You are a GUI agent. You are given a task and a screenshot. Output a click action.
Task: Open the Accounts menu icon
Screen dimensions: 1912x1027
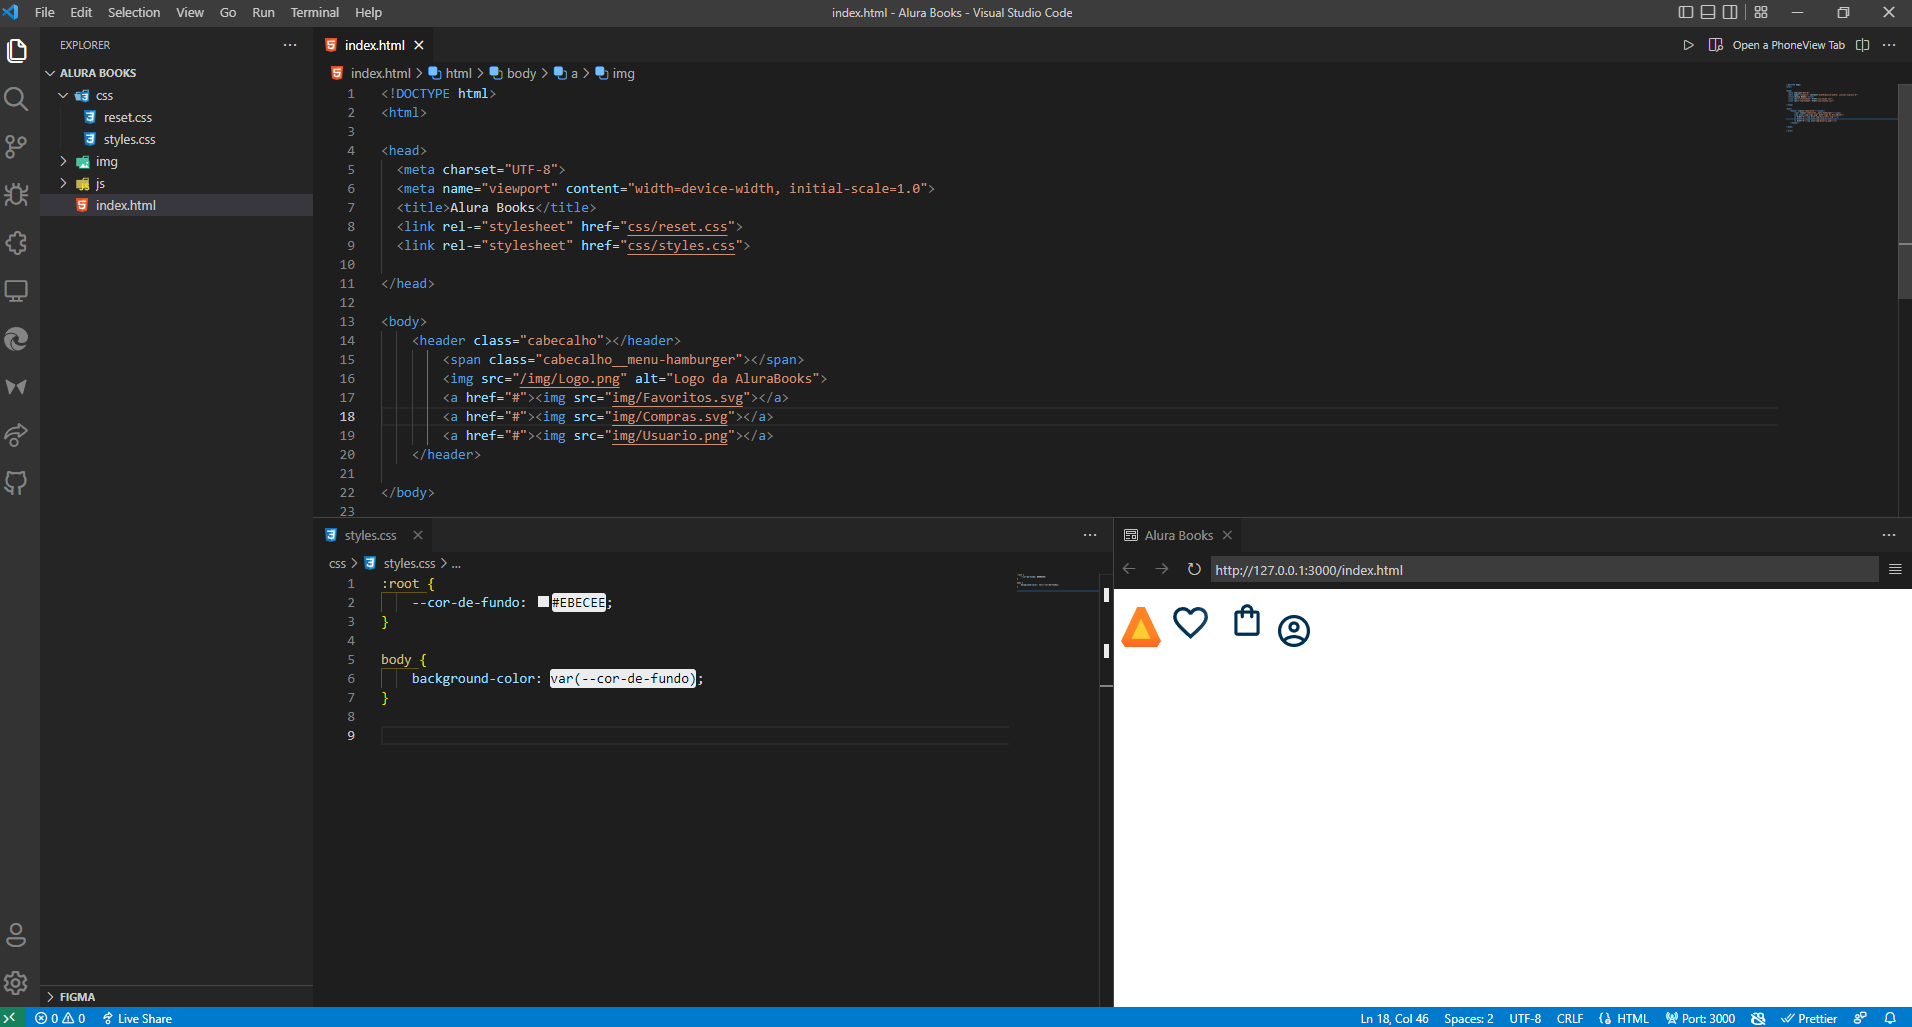(17, 935)
